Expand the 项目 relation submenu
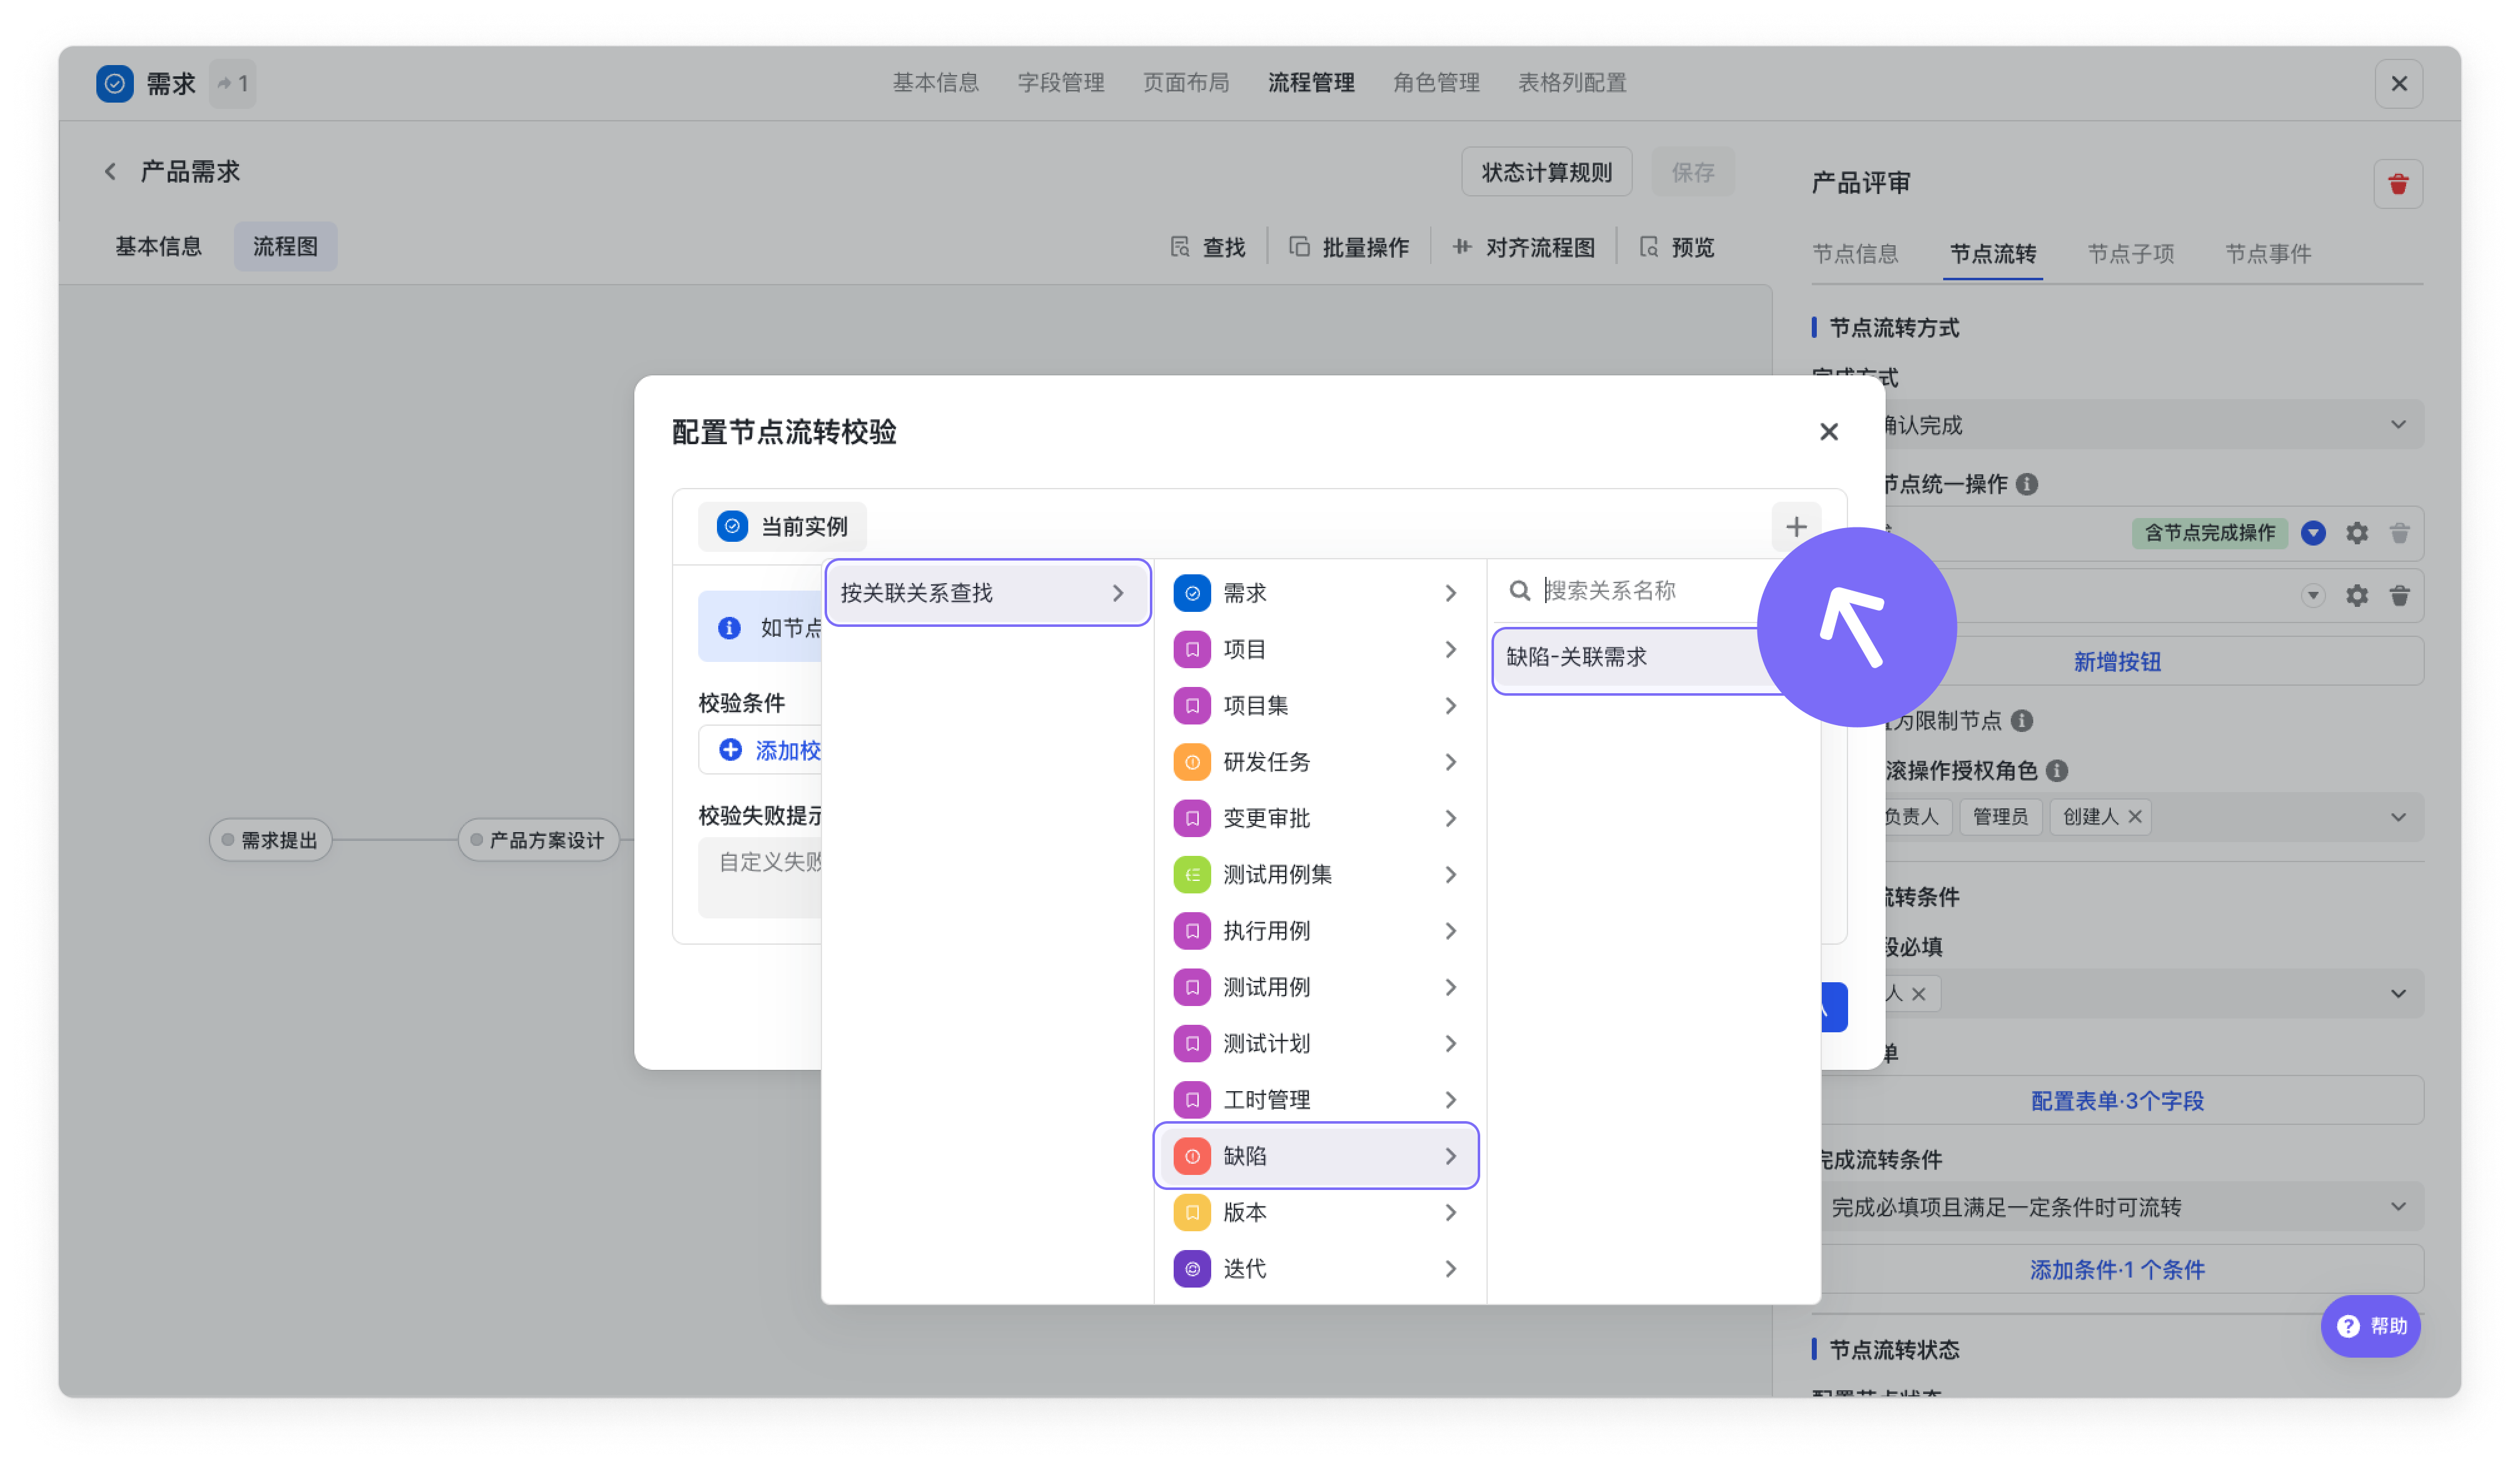 pyautogui.click(x=1450, y=650)
